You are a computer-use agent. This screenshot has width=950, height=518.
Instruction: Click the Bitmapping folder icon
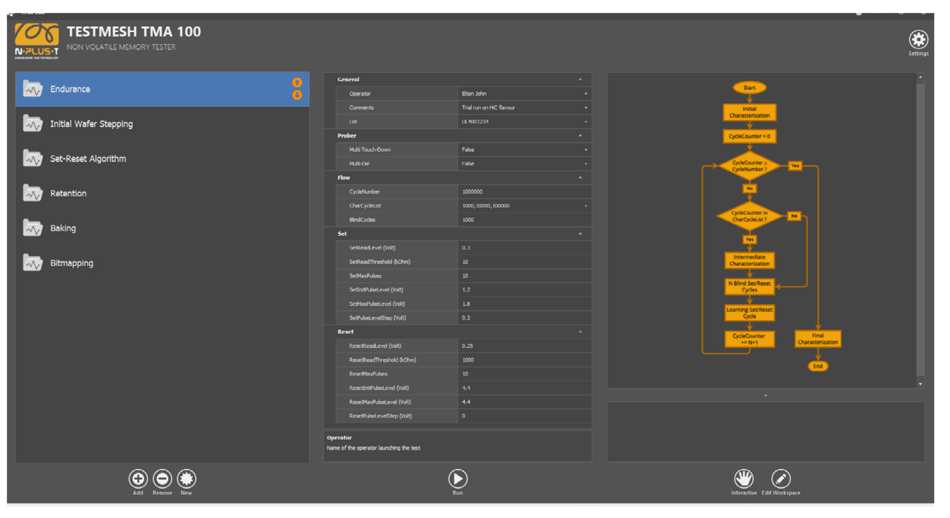32,263
